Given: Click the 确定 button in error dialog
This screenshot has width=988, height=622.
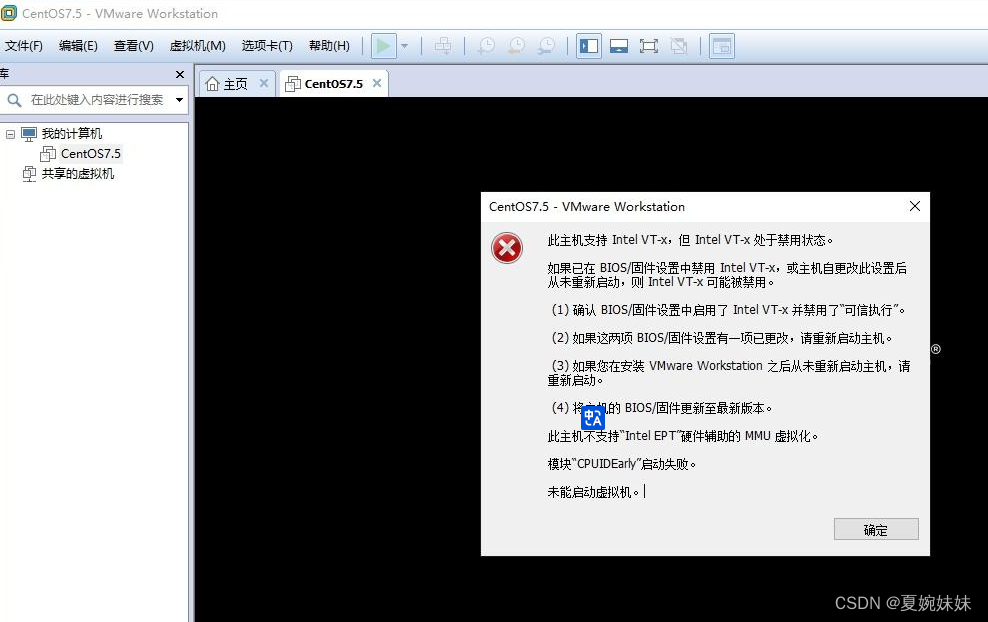Looking at the screenshot, I should tap(875, 529).
